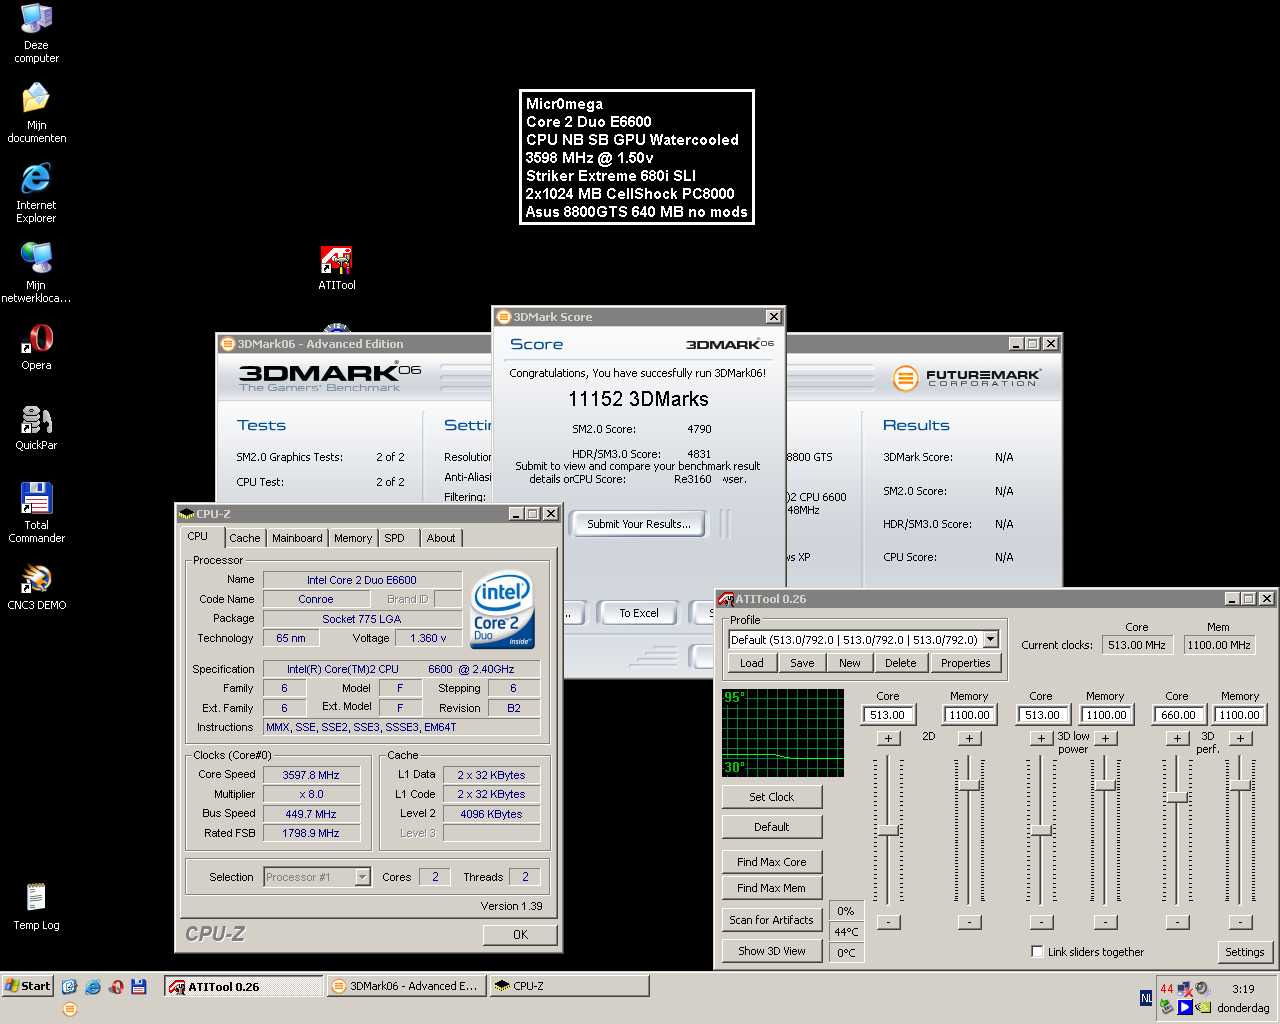This screenshot has width=1280, height=1024.
Task: Click Set Clock in ATITool
Action: [772, 797]
